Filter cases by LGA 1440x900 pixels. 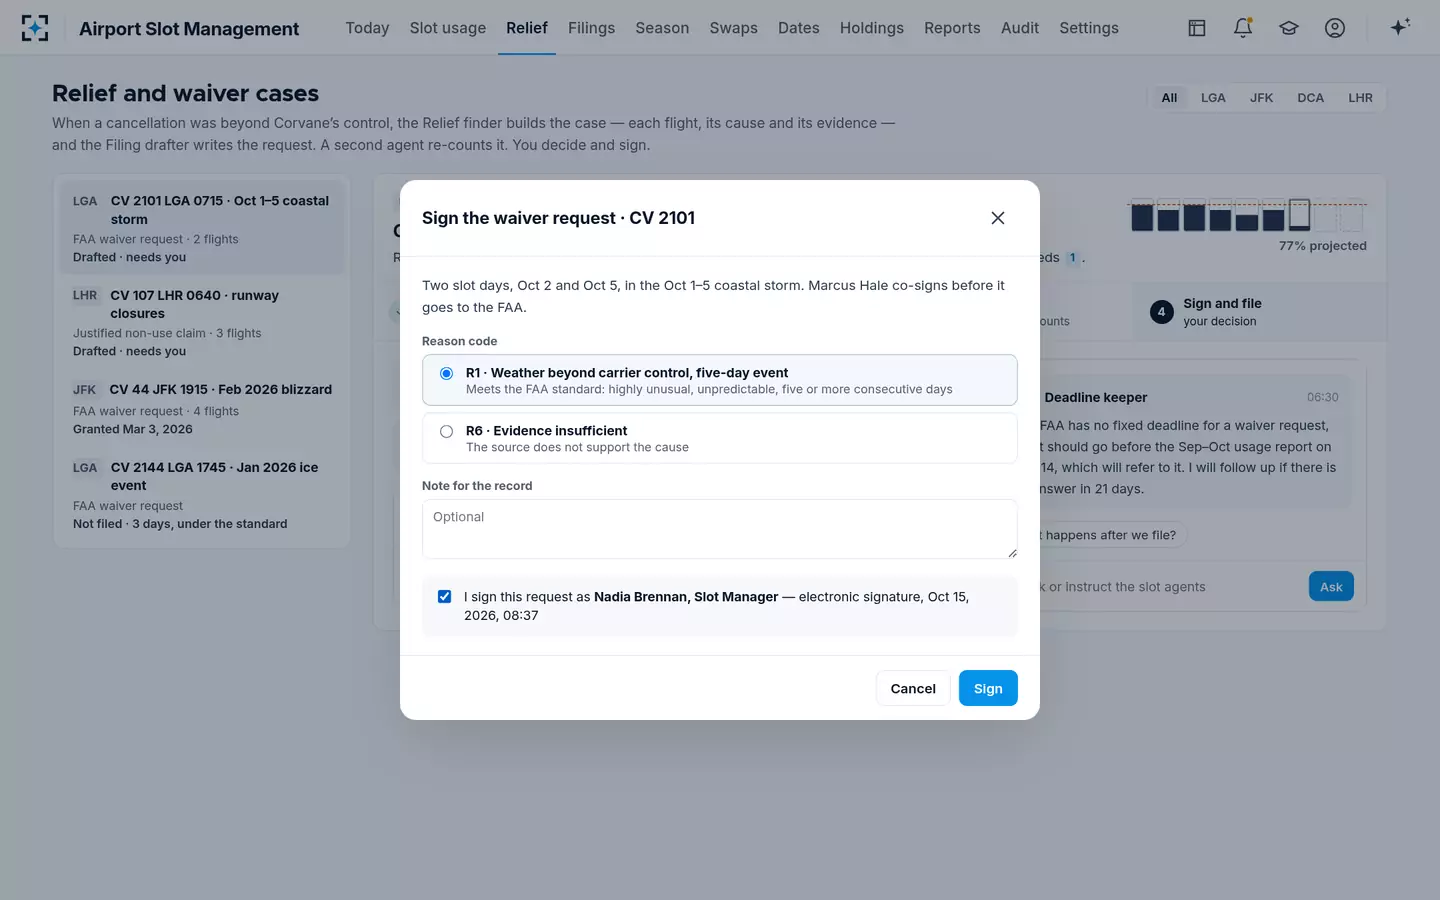(1213, 98)
